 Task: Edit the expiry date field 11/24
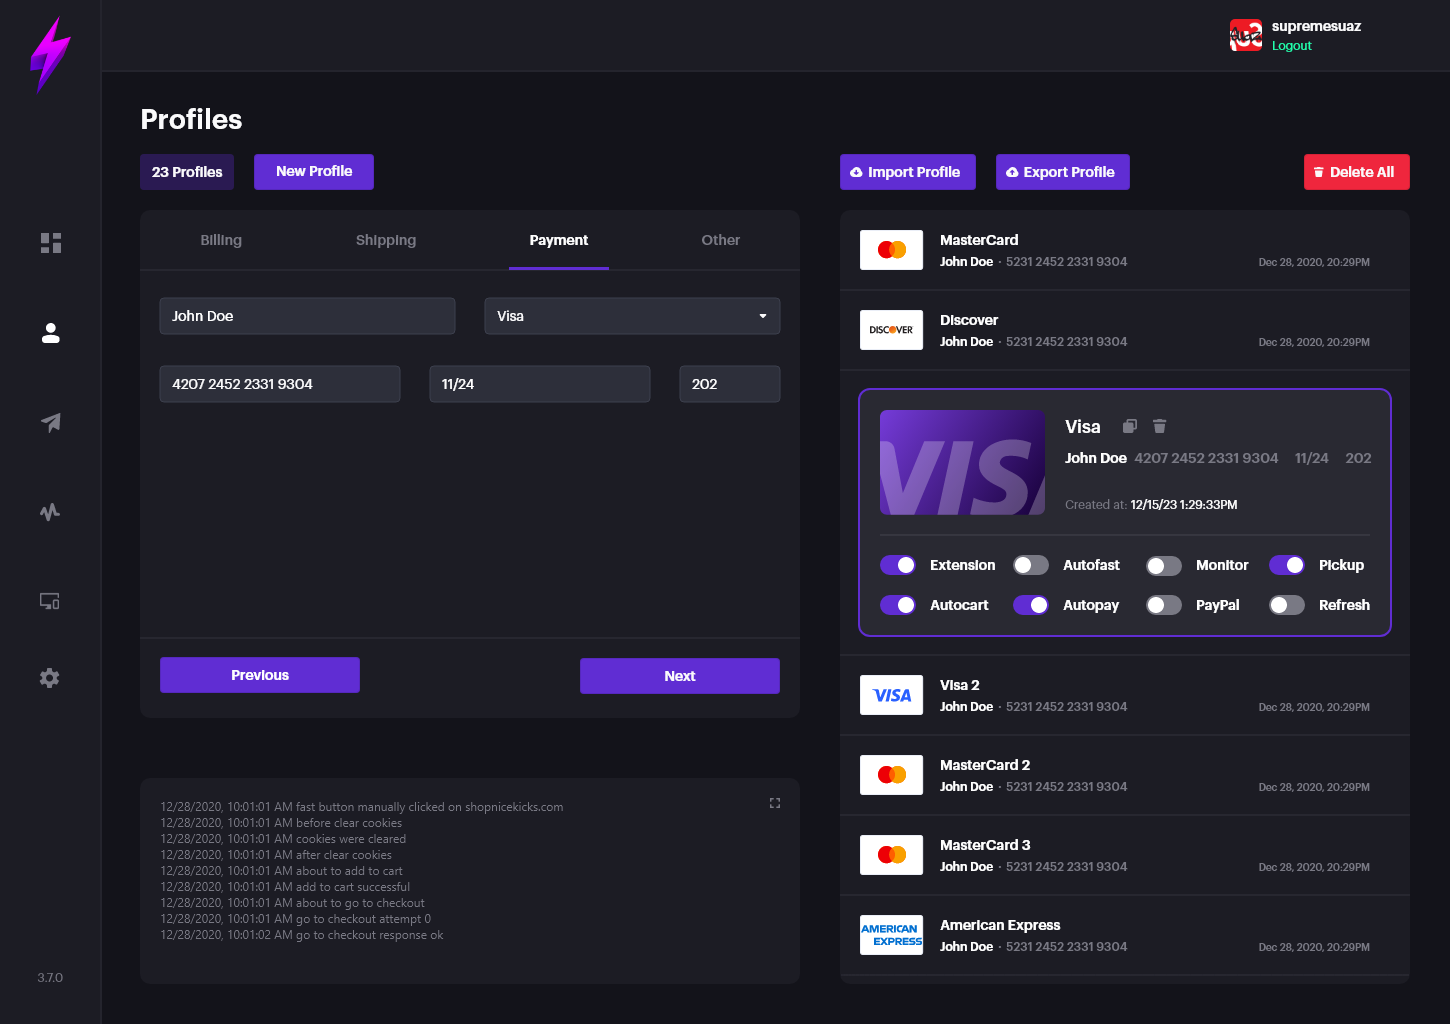pyautogui.click(x=540, y=384)
